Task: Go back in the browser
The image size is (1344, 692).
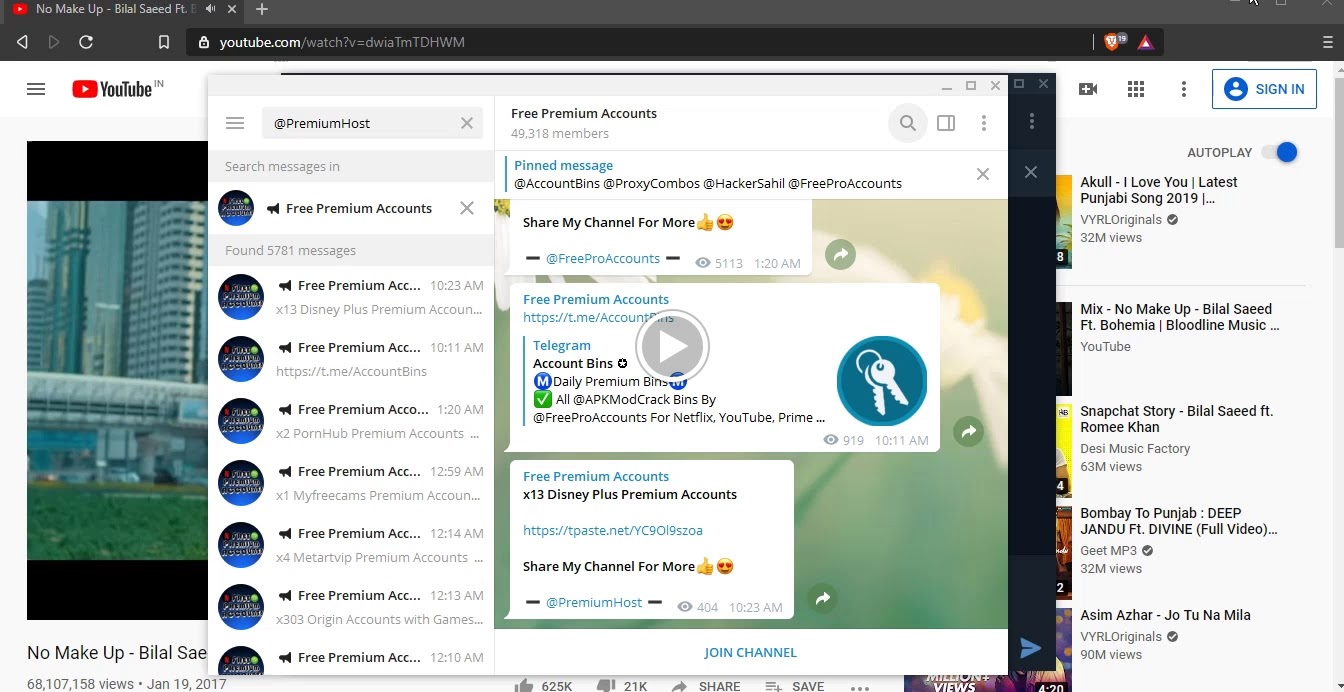Action: tap(22, 42)
